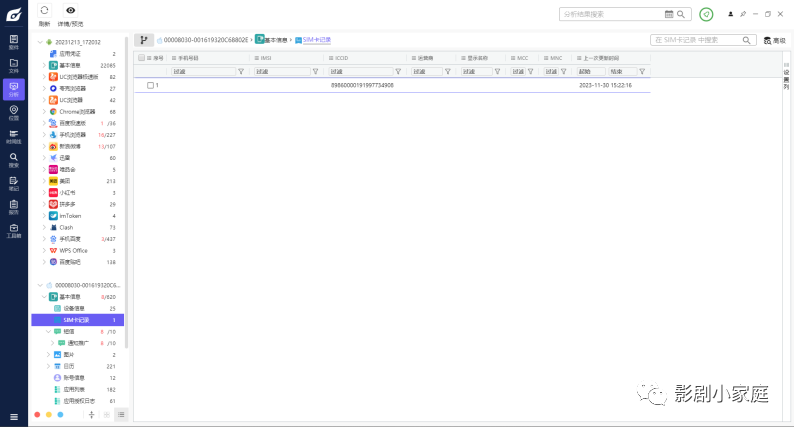
Task: Collapse the SMS node with /10 count
Action: point(48,331)
